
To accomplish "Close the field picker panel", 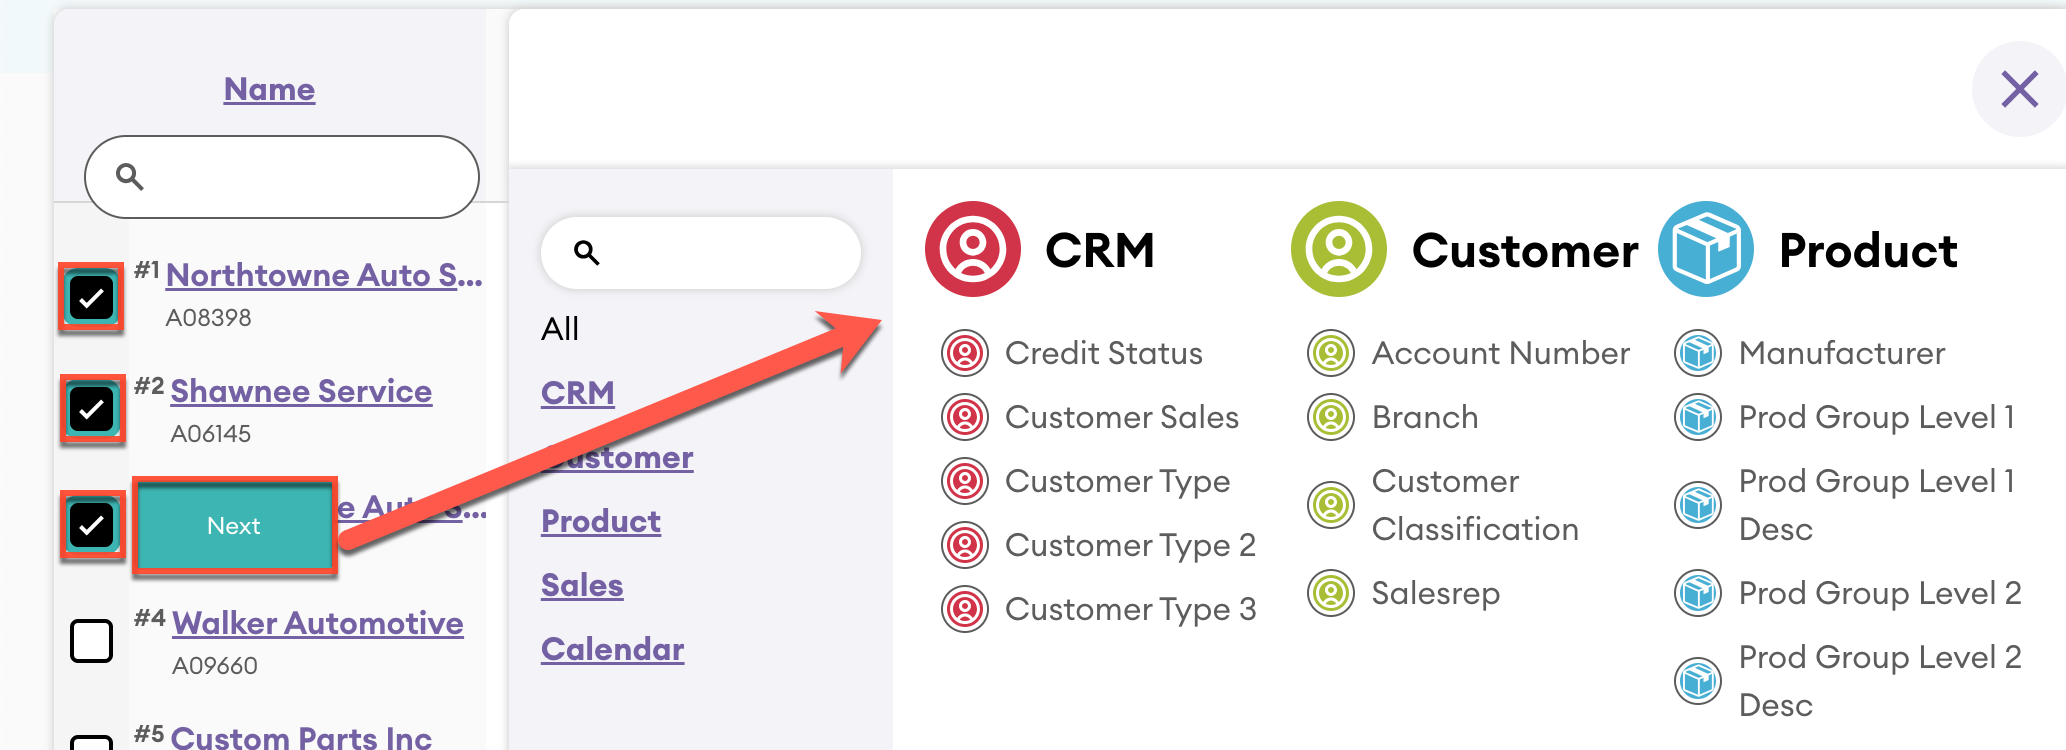I will click(x=2019, y=89).
